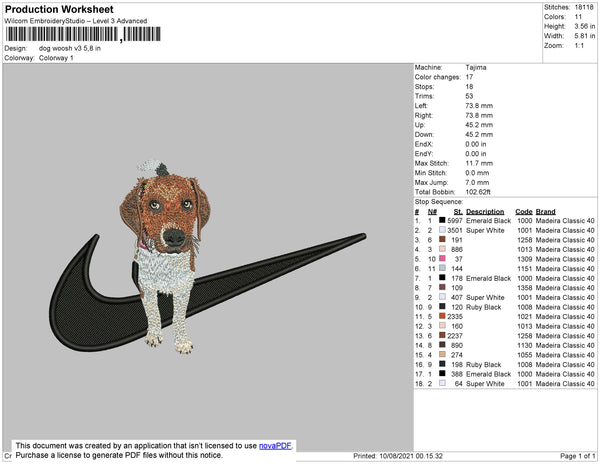Click the Max Jump value 7.0 mm
This screenshot has height=464, width=600.
(x=477, y=182)
